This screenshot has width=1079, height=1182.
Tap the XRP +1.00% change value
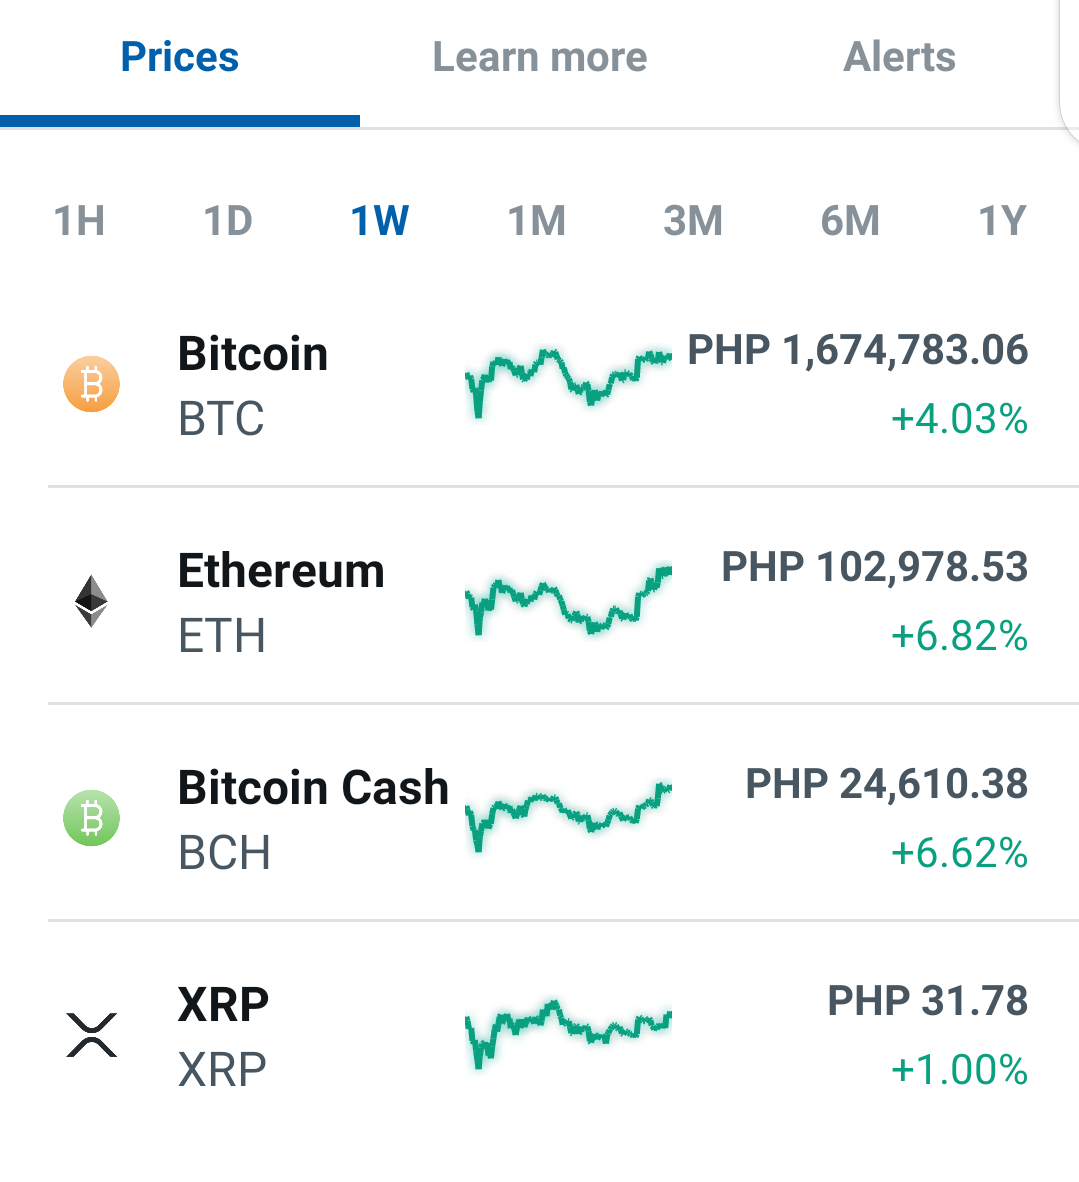(959, 1070)
